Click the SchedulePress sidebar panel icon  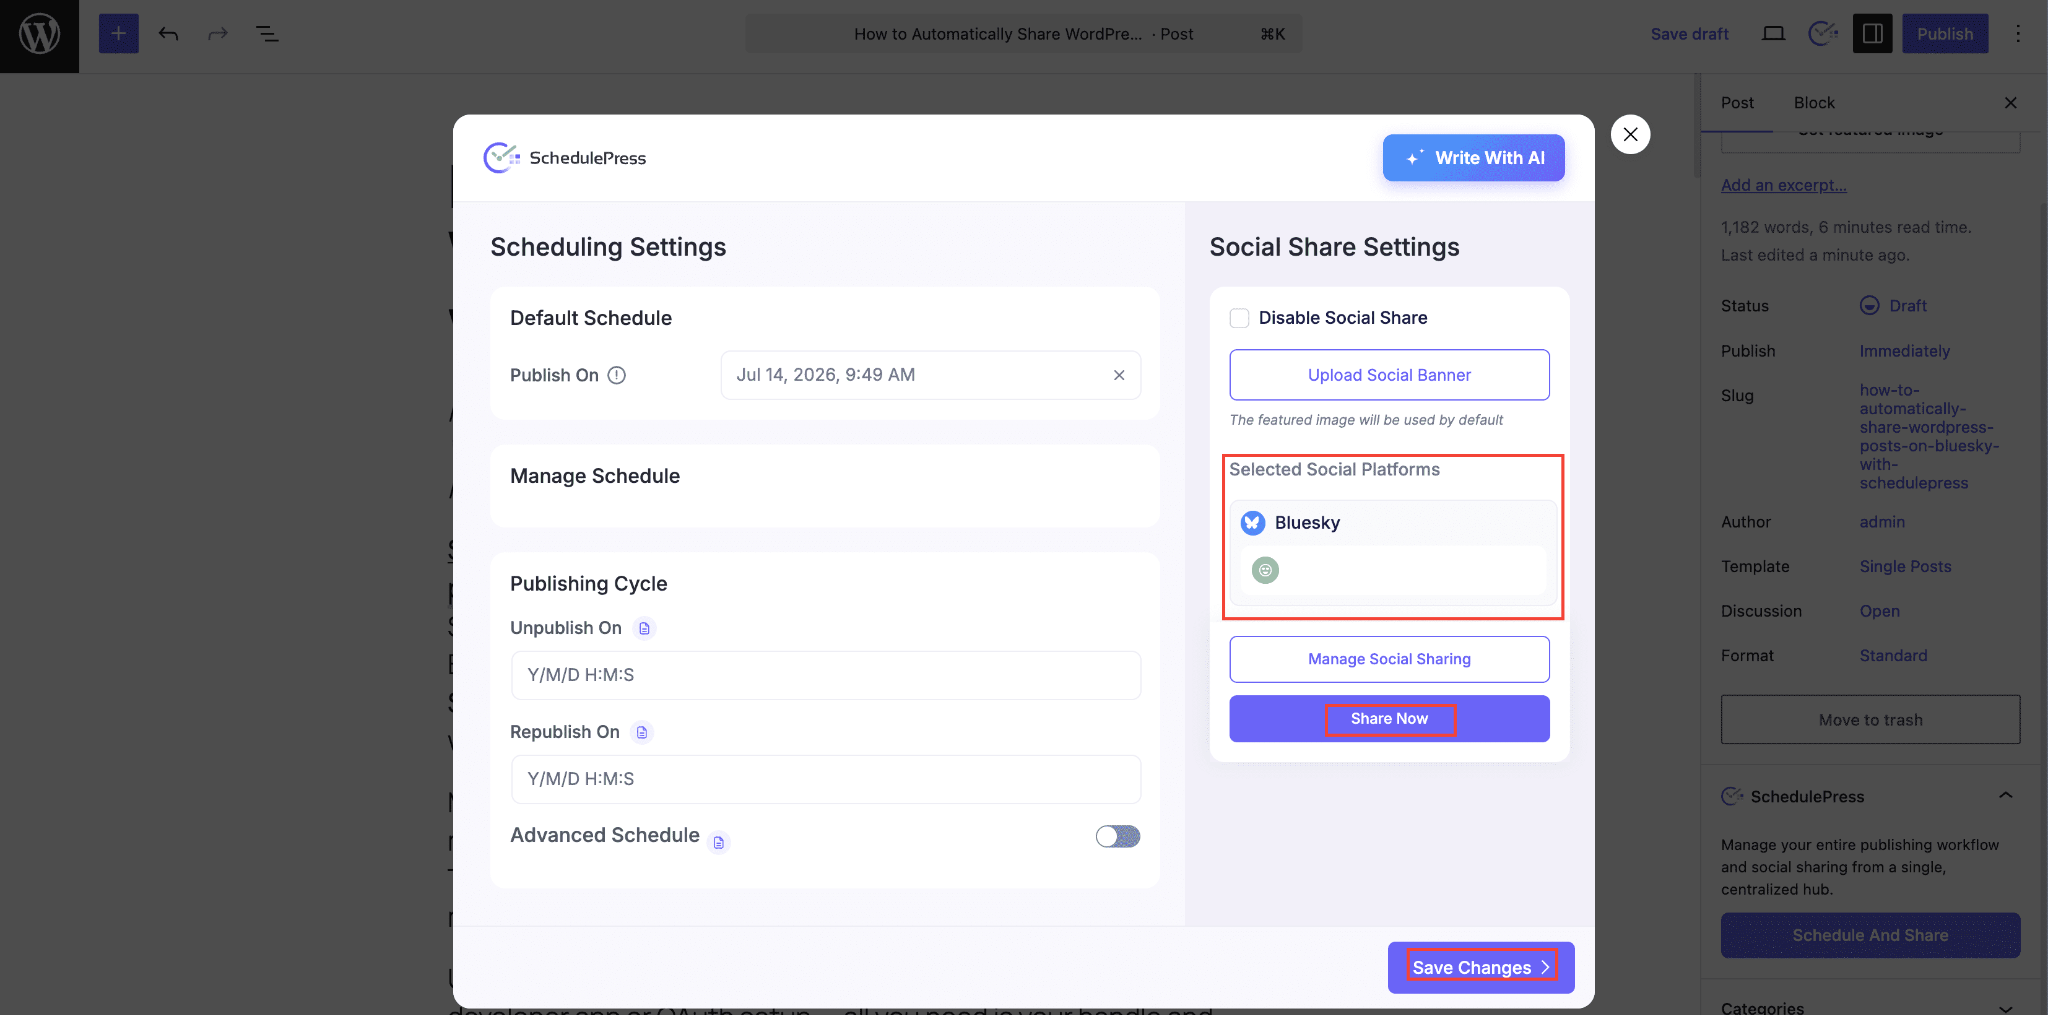pos(1732,796)
